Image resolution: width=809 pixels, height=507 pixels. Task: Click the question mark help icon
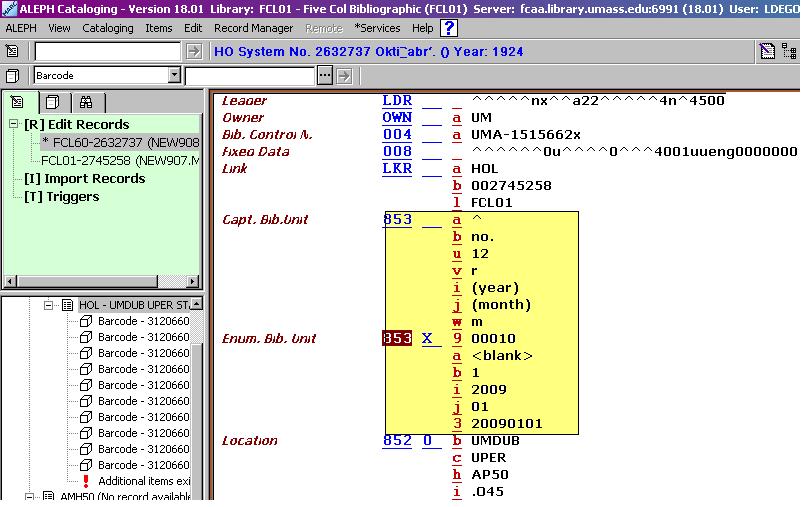coord(449,28)
